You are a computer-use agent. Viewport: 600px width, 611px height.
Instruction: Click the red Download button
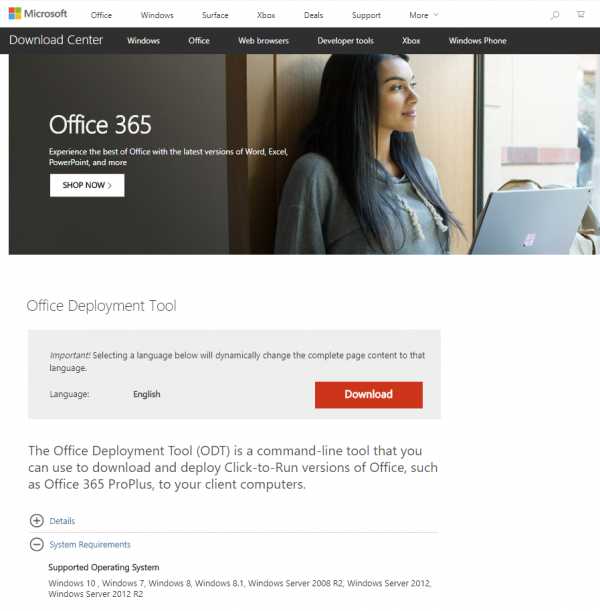point(369,395)
